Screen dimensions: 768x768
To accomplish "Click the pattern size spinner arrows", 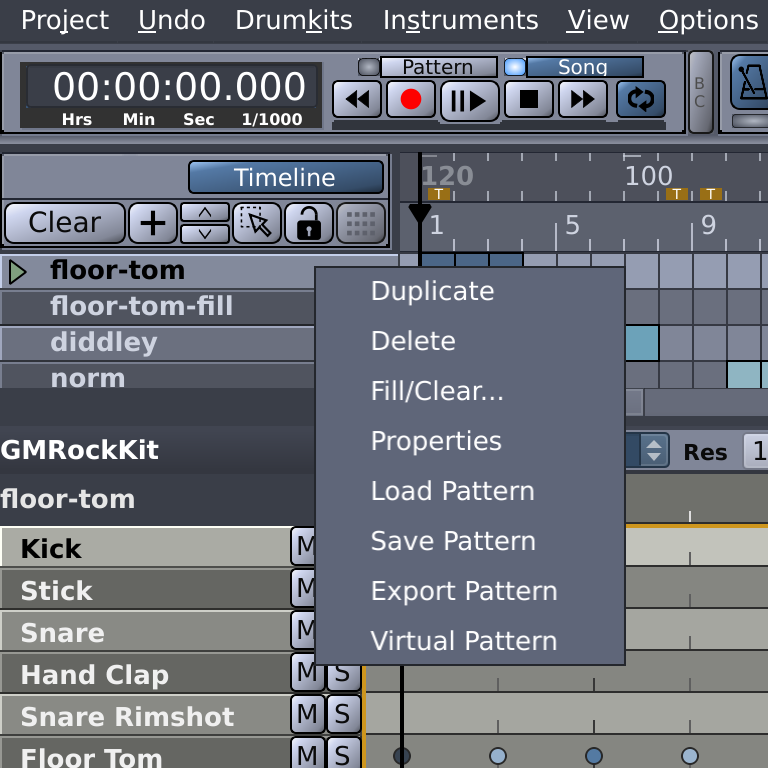I will 654,450.
